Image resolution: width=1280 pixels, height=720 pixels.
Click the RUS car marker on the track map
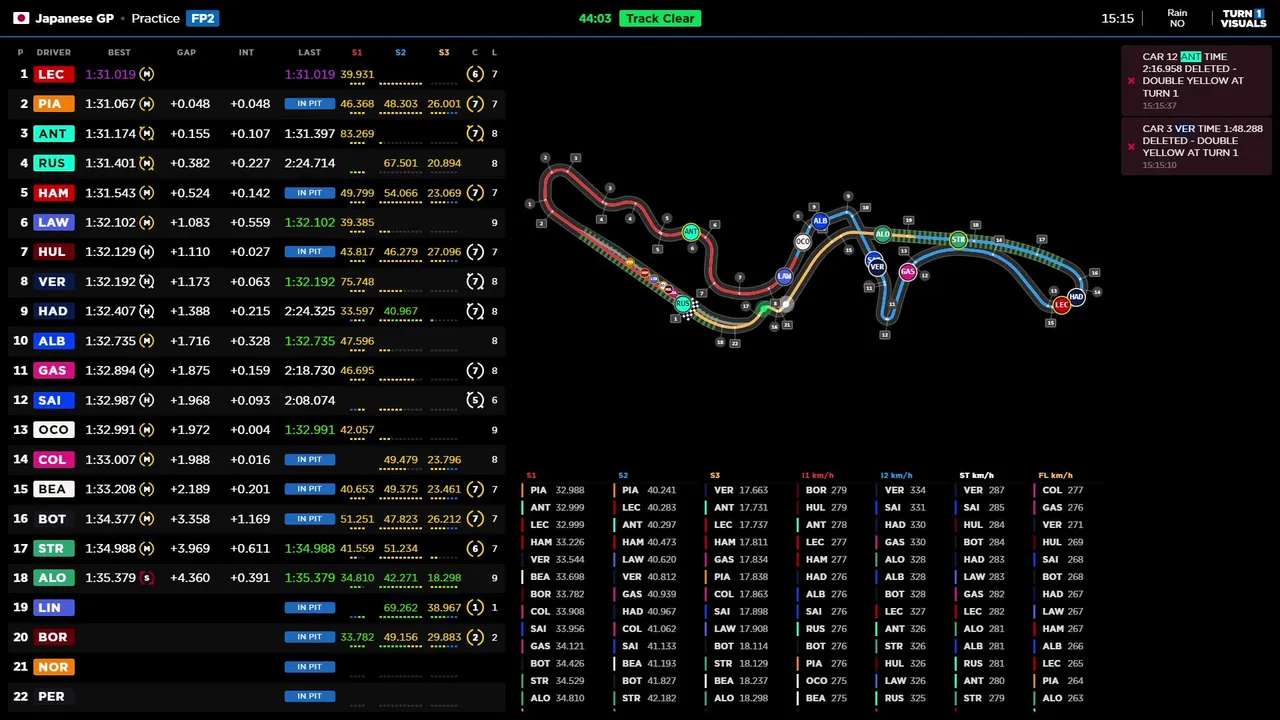(682, 303)
